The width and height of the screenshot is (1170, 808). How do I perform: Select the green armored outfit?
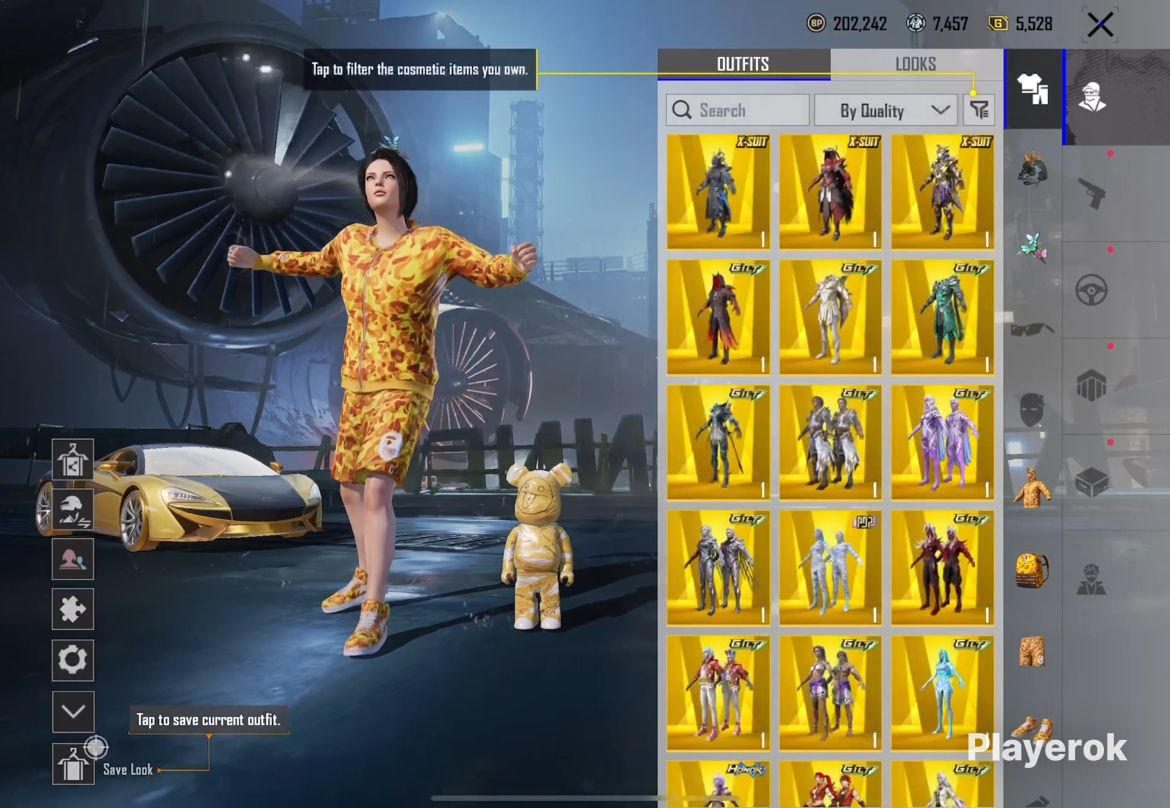942,317
